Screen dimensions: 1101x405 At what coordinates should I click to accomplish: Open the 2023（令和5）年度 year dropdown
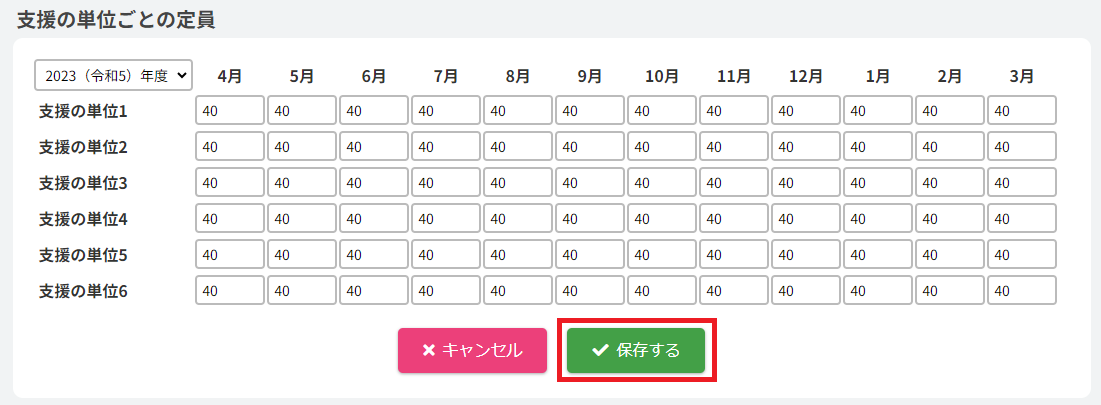113,74
